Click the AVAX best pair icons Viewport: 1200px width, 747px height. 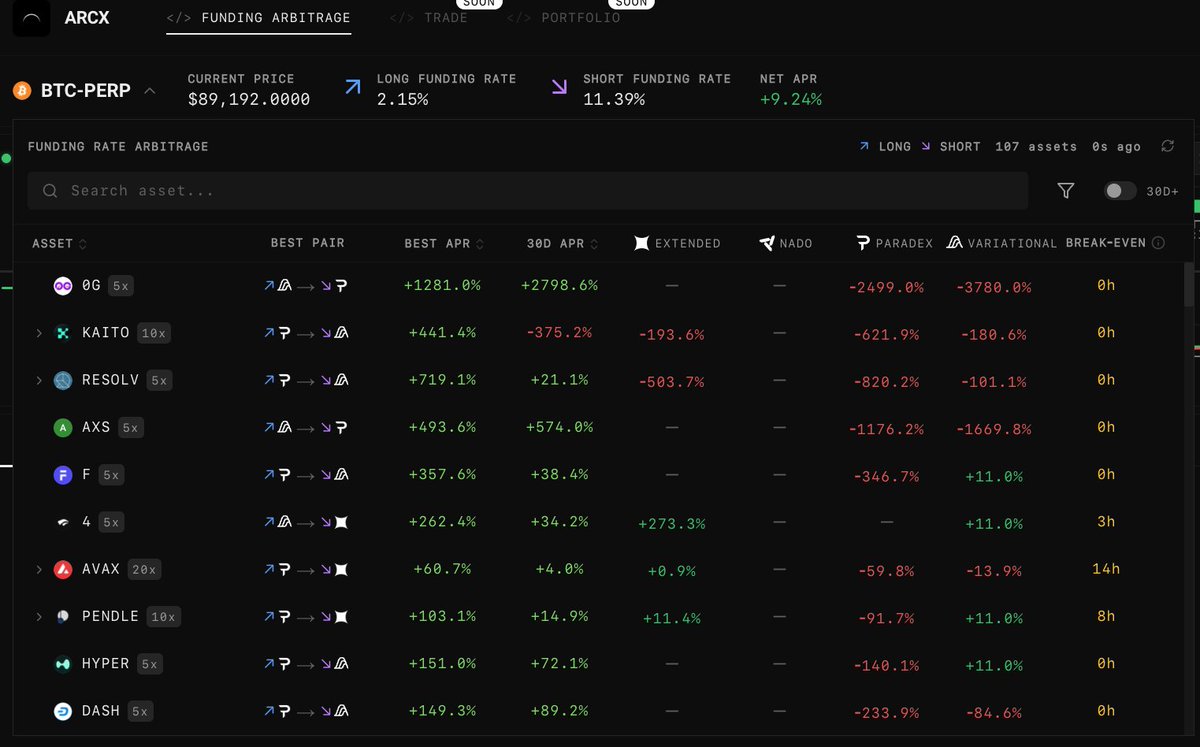306,569
